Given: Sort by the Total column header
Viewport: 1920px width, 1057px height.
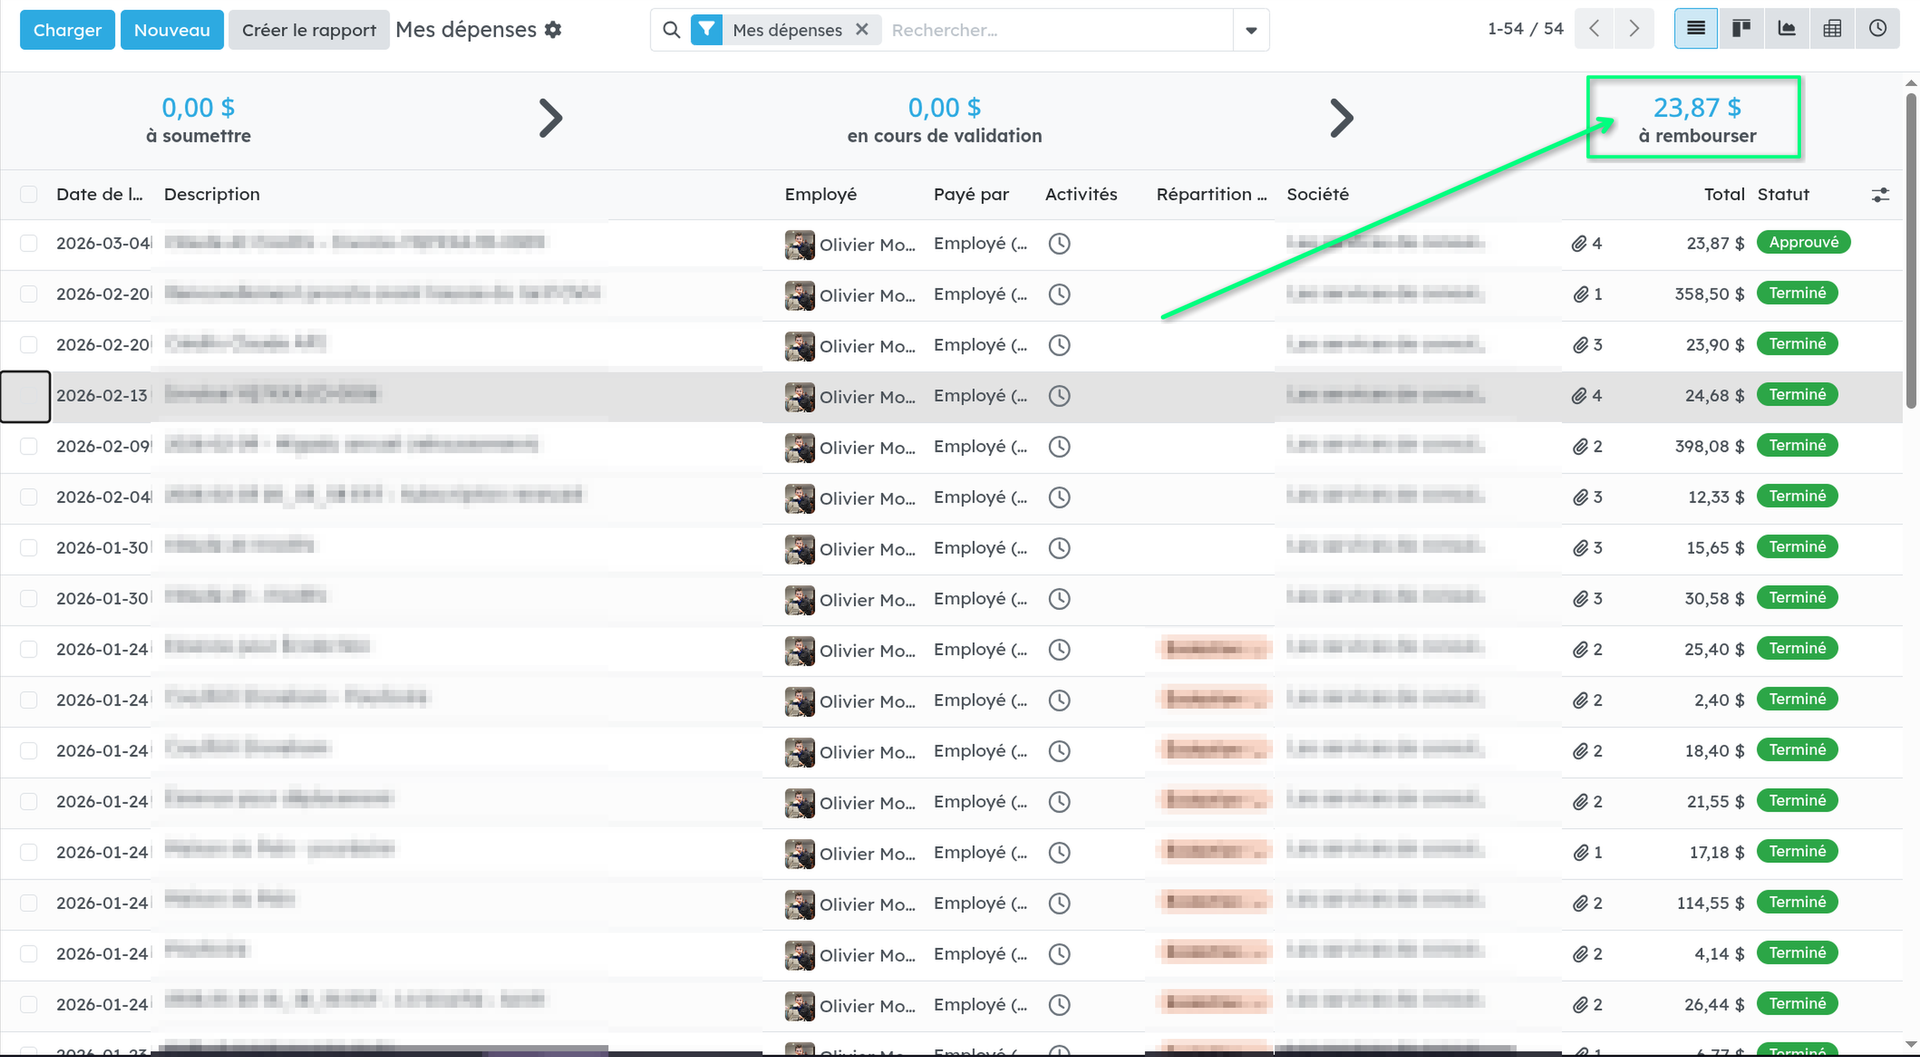Looking at the screenshot, I should (1724, 194).
